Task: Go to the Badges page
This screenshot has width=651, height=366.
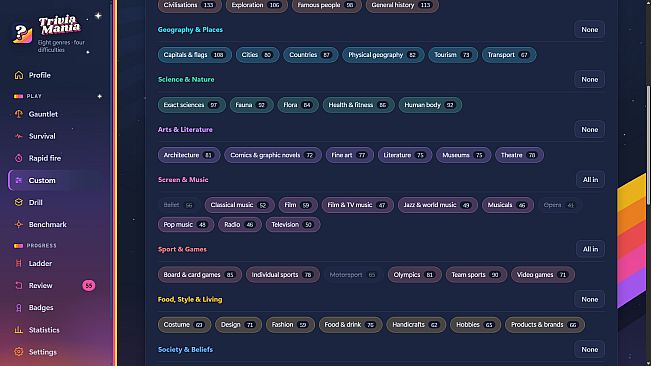Action: click(56, 307)
